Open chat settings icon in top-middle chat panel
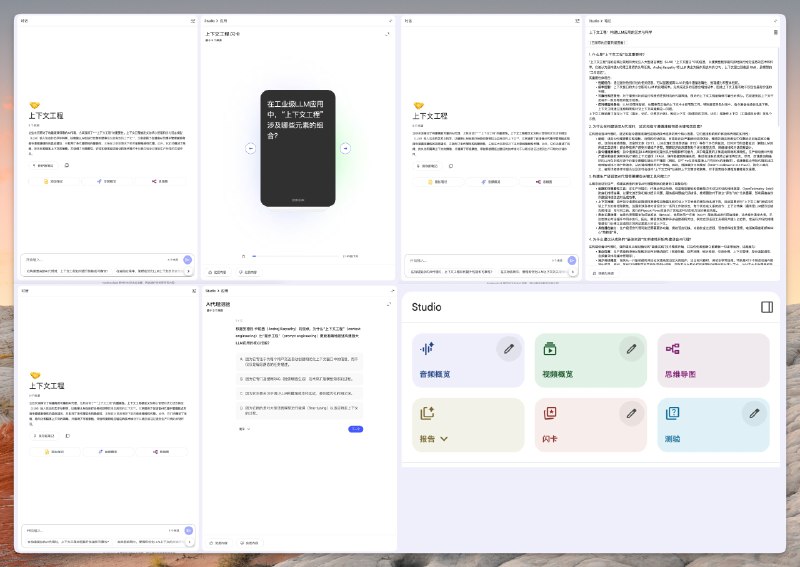This screenshot has height=567, width=800. point(577,21)
